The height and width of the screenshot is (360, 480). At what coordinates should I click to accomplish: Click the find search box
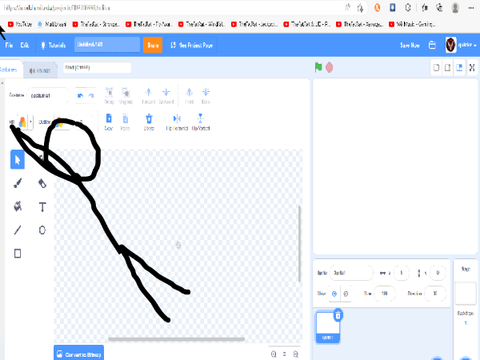[97, 68]
